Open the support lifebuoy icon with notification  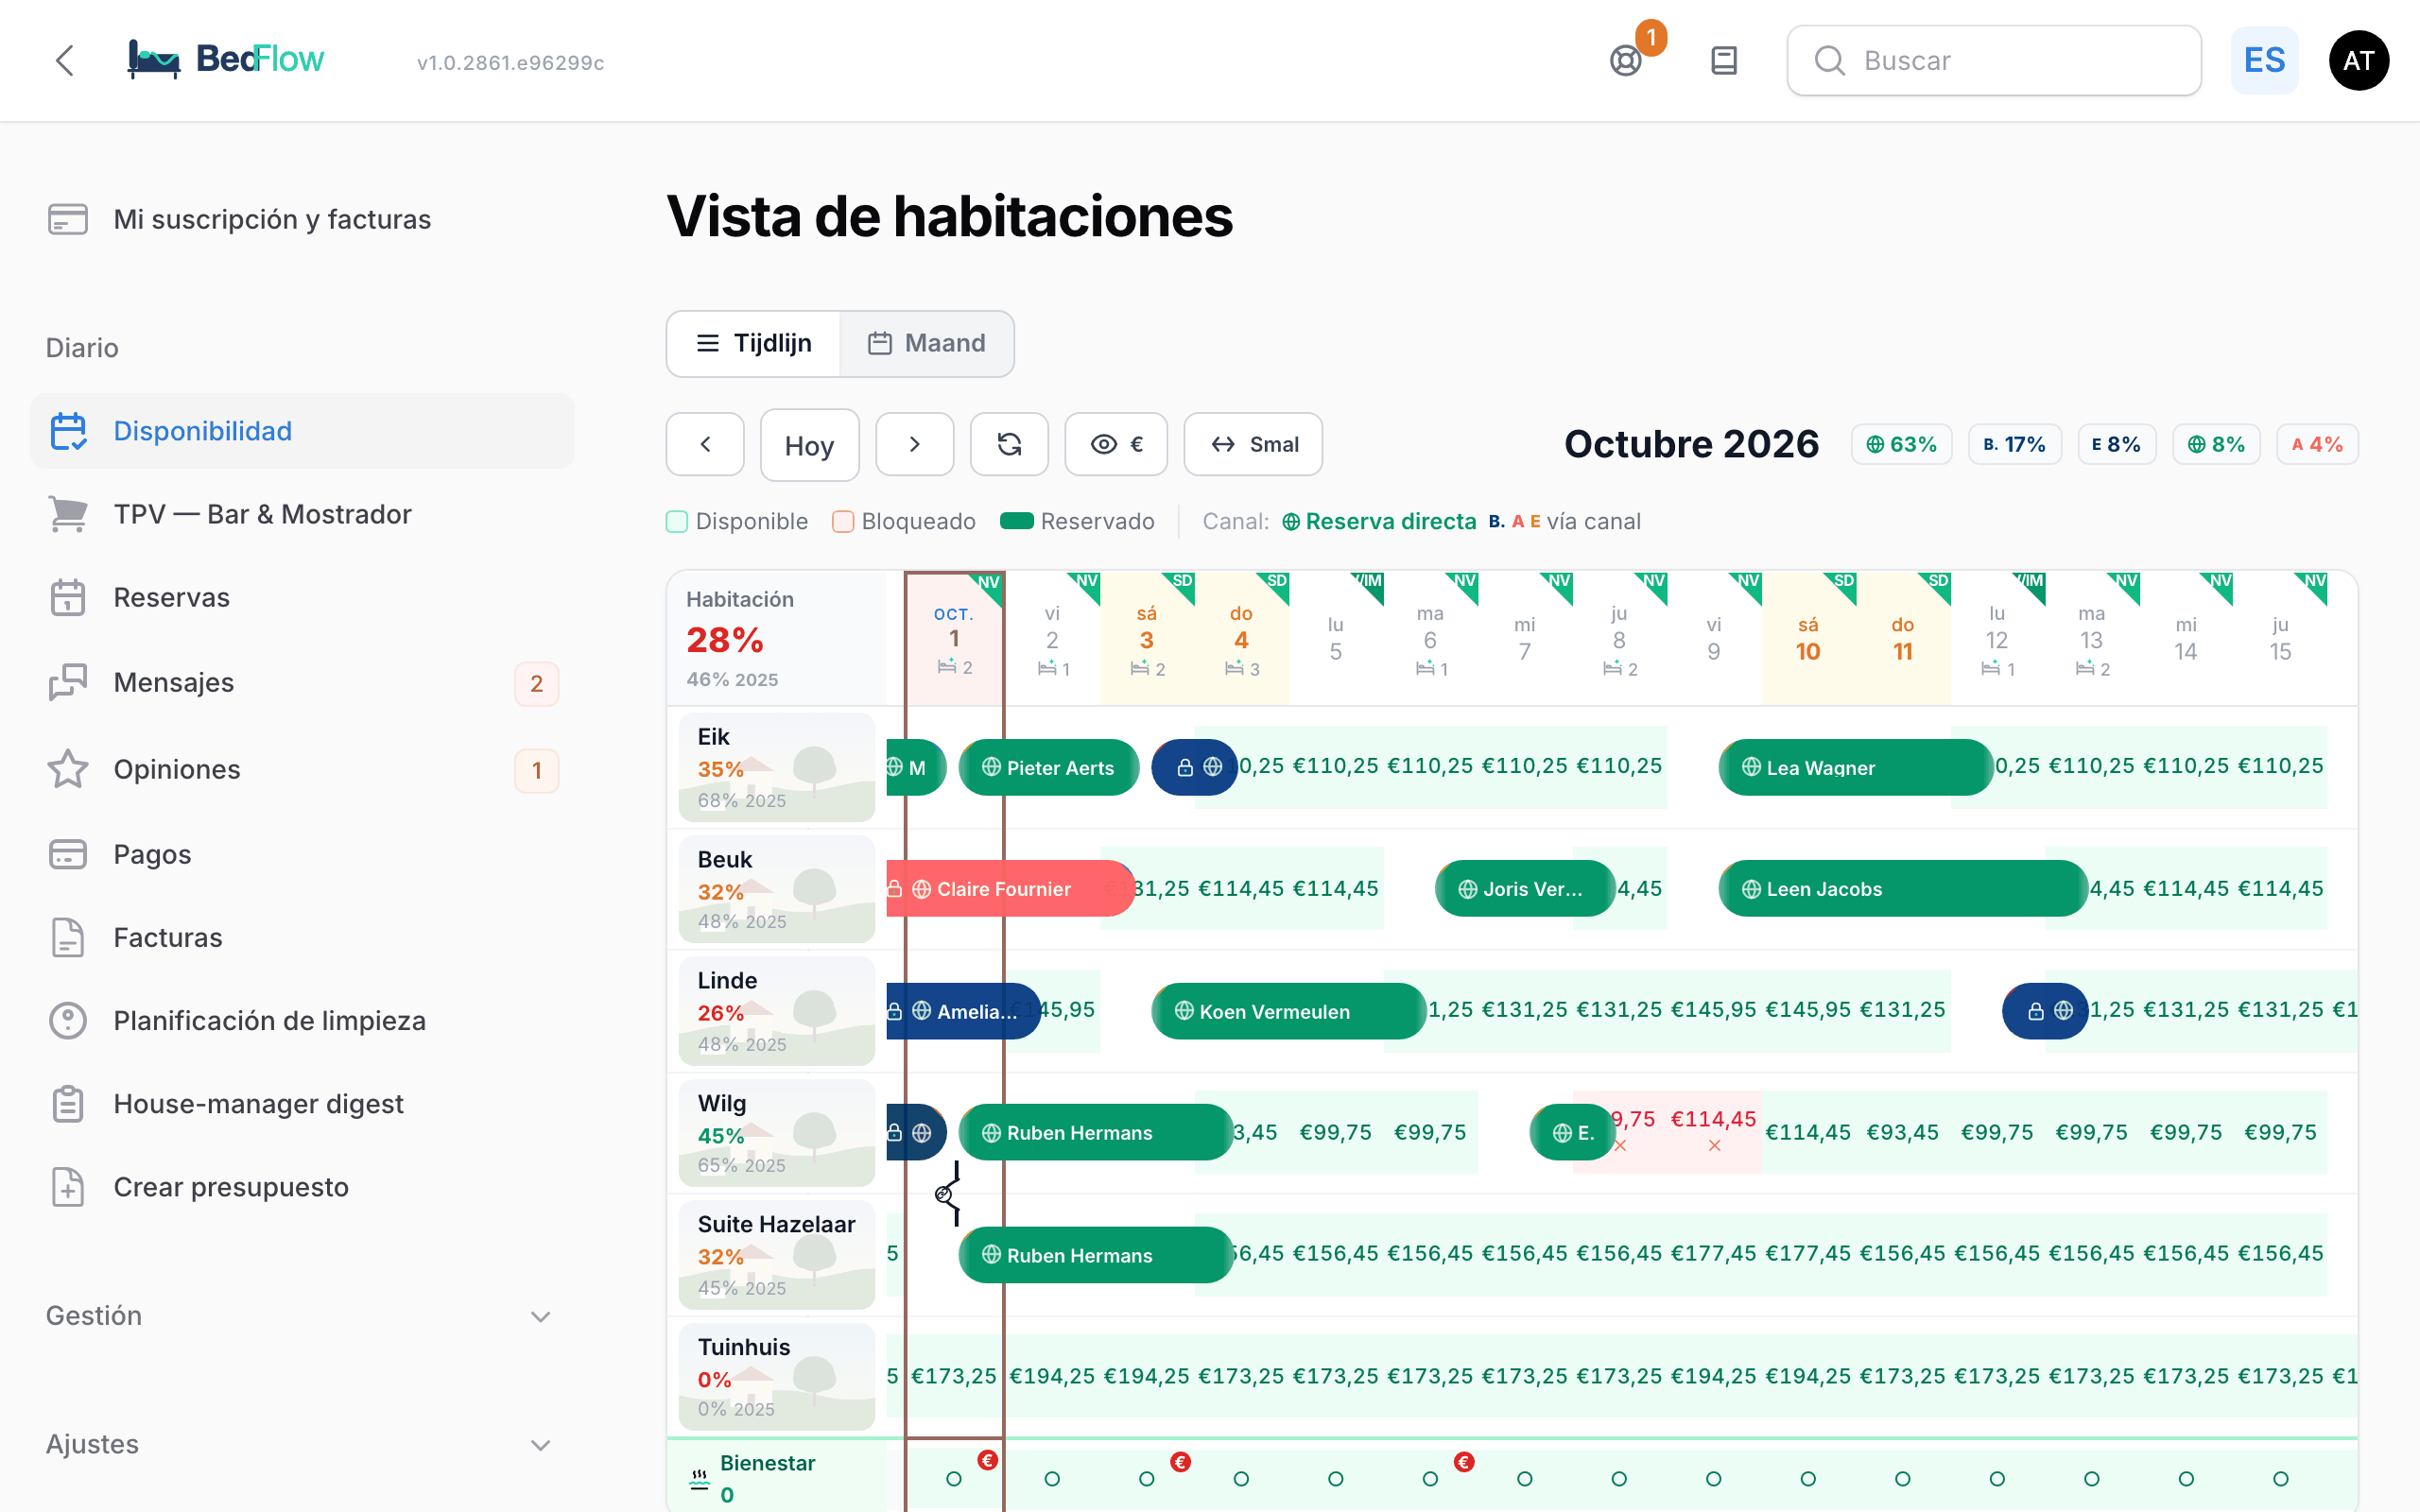tap(1626, 60)
